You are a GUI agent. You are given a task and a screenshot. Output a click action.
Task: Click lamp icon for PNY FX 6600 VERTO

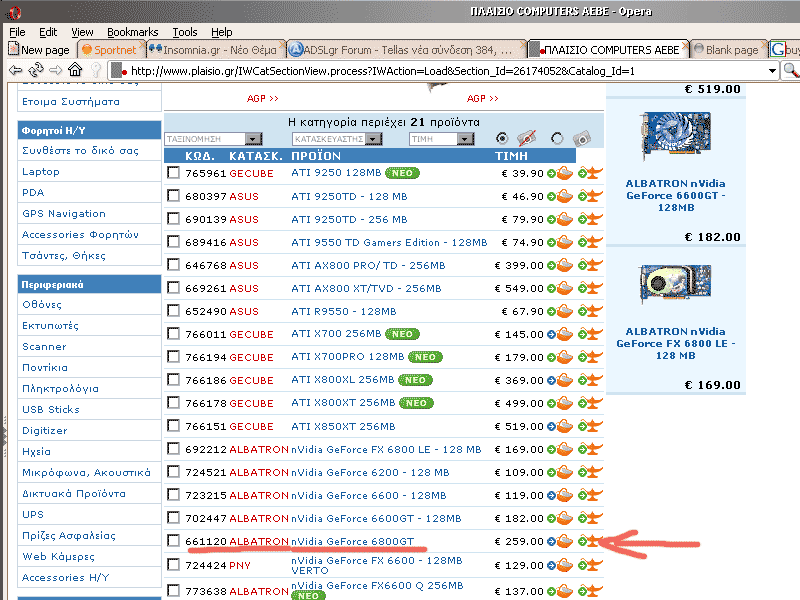(x=590, y=565)
